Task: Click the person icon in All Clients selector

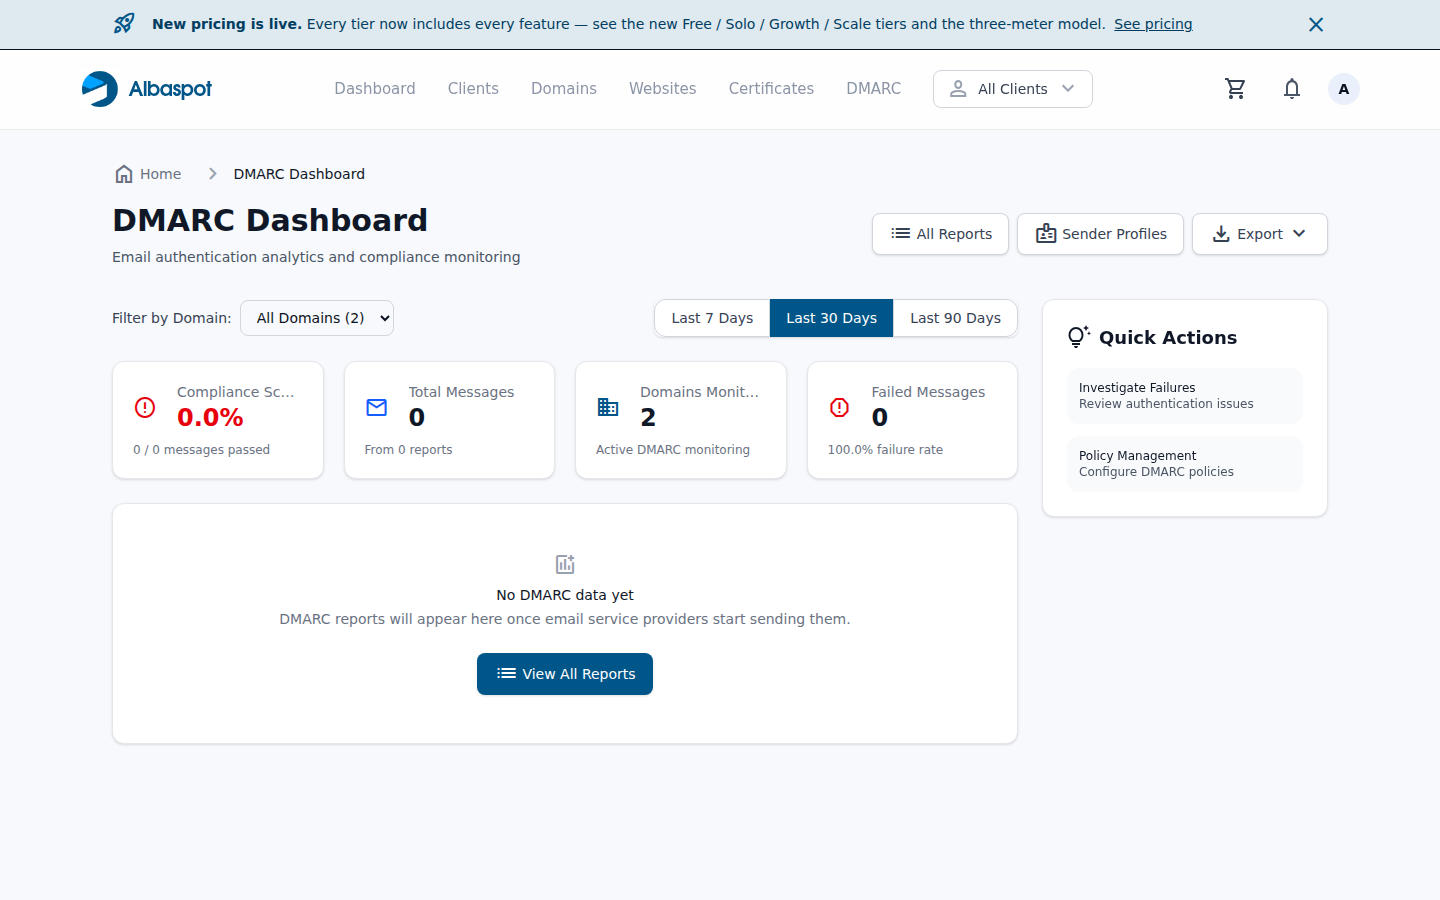Action: coord(958,89)
